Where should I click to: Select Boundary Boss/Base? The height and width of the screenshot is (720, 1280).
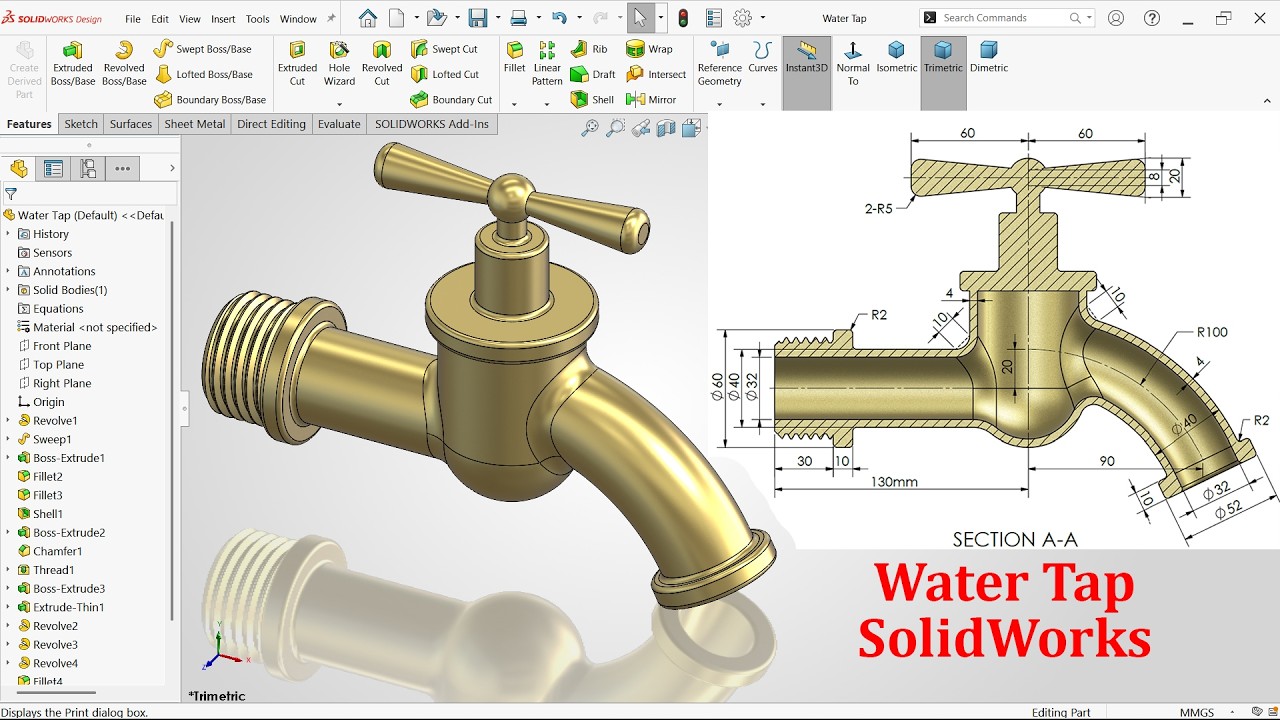210,100
